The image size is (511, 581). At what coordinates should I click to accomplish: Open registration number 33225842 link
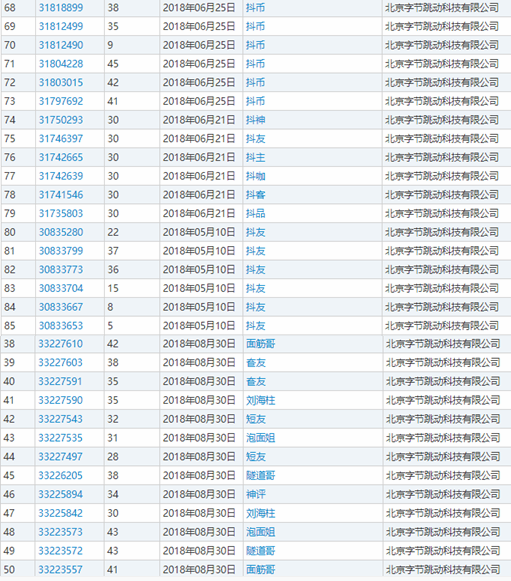(61, 513)
